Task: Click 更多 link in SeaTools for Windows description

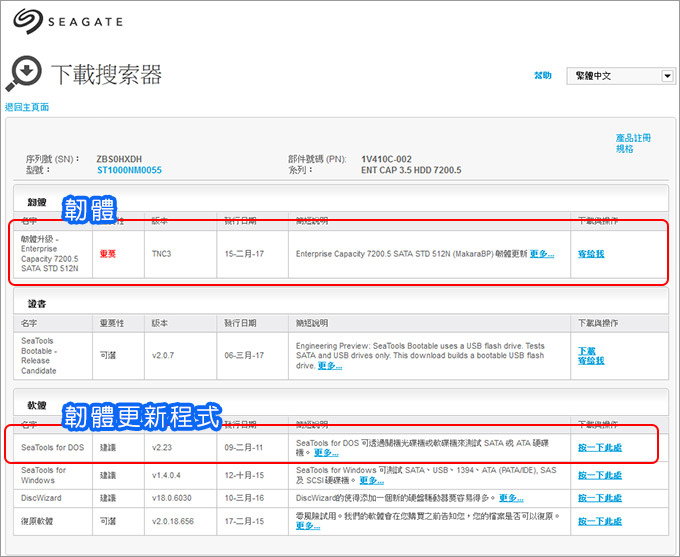Action: [x=372, y=480]
